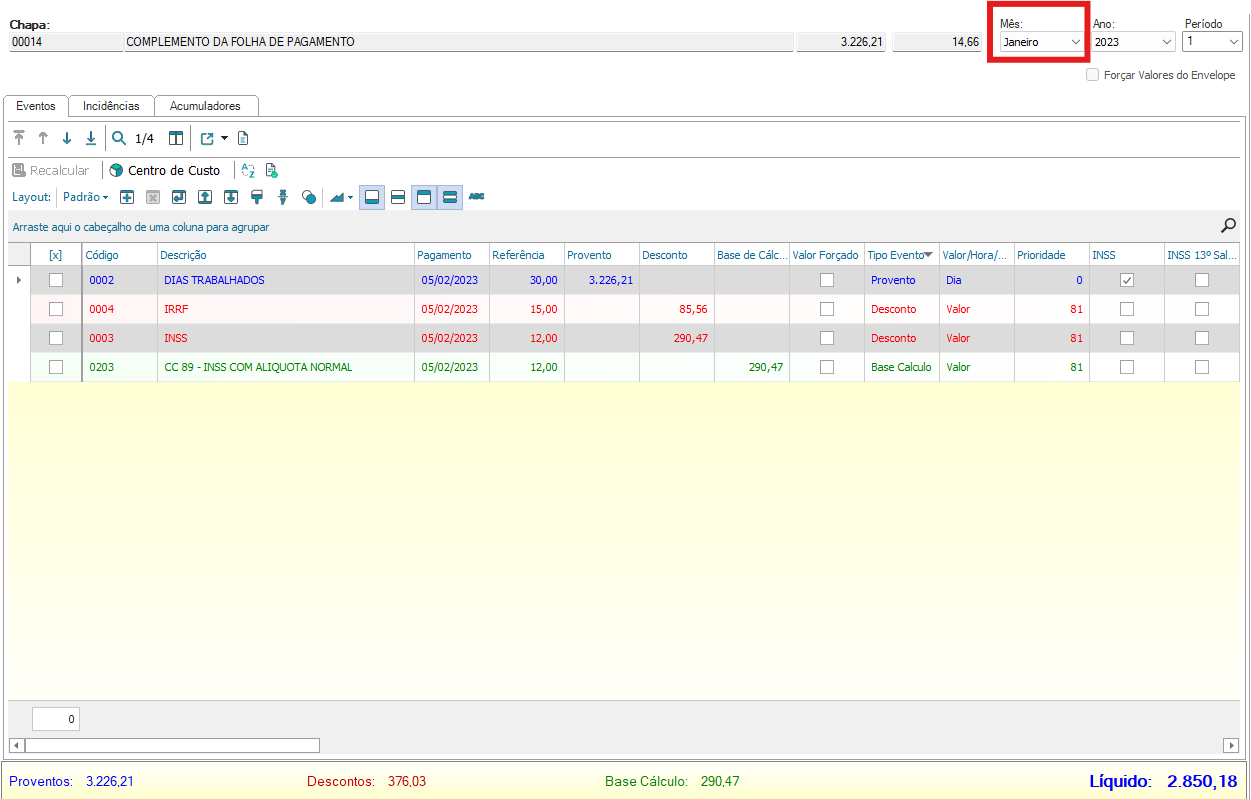
Task: Select the 85,56 Desconto cell
Action: pyautogui.click(x=676, y=309)
